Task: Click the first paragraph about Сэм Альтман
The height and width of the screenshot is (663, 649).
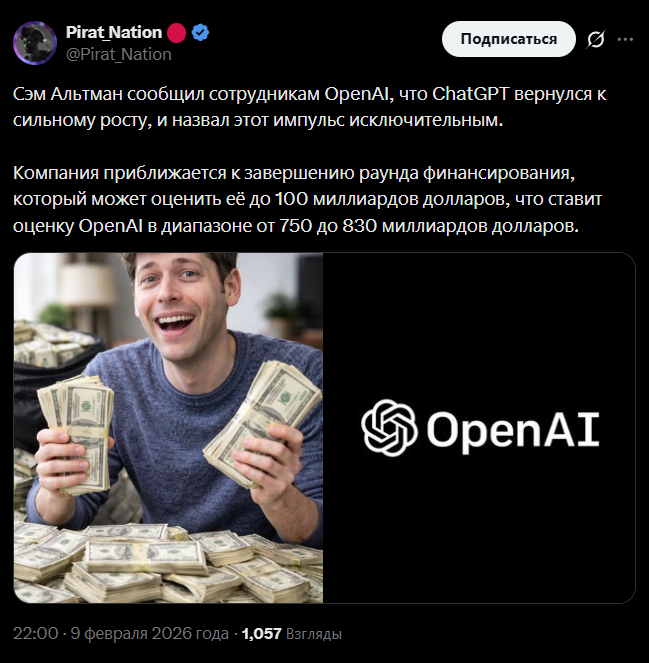Action: tap(309, 107)
